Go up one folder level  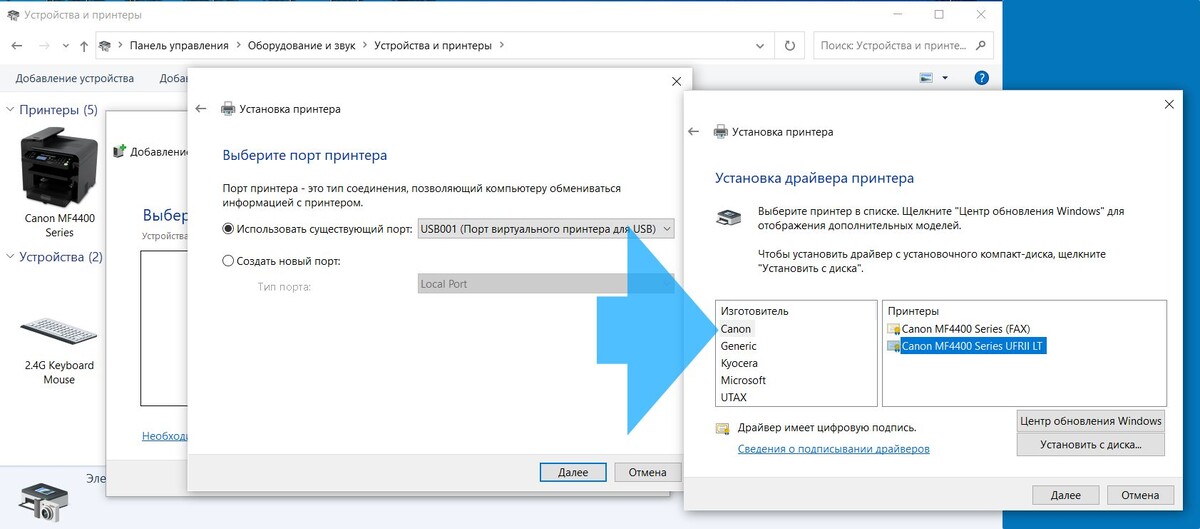(x=83, y=46)
